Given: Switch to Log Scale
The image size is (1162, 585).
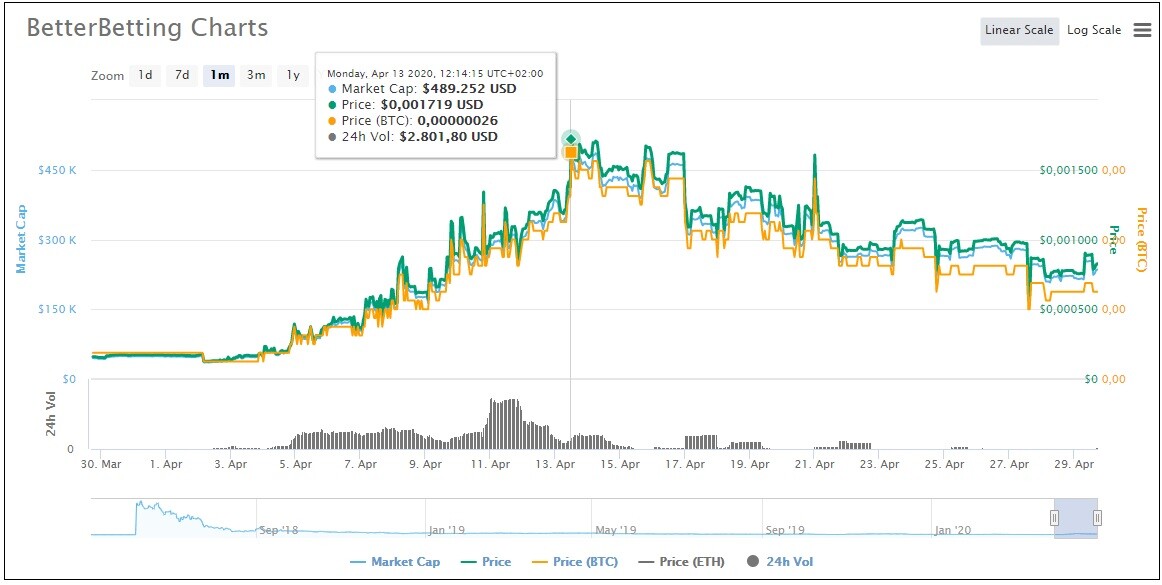Looking at the screenshot, I should click(x=1094, y=31).
